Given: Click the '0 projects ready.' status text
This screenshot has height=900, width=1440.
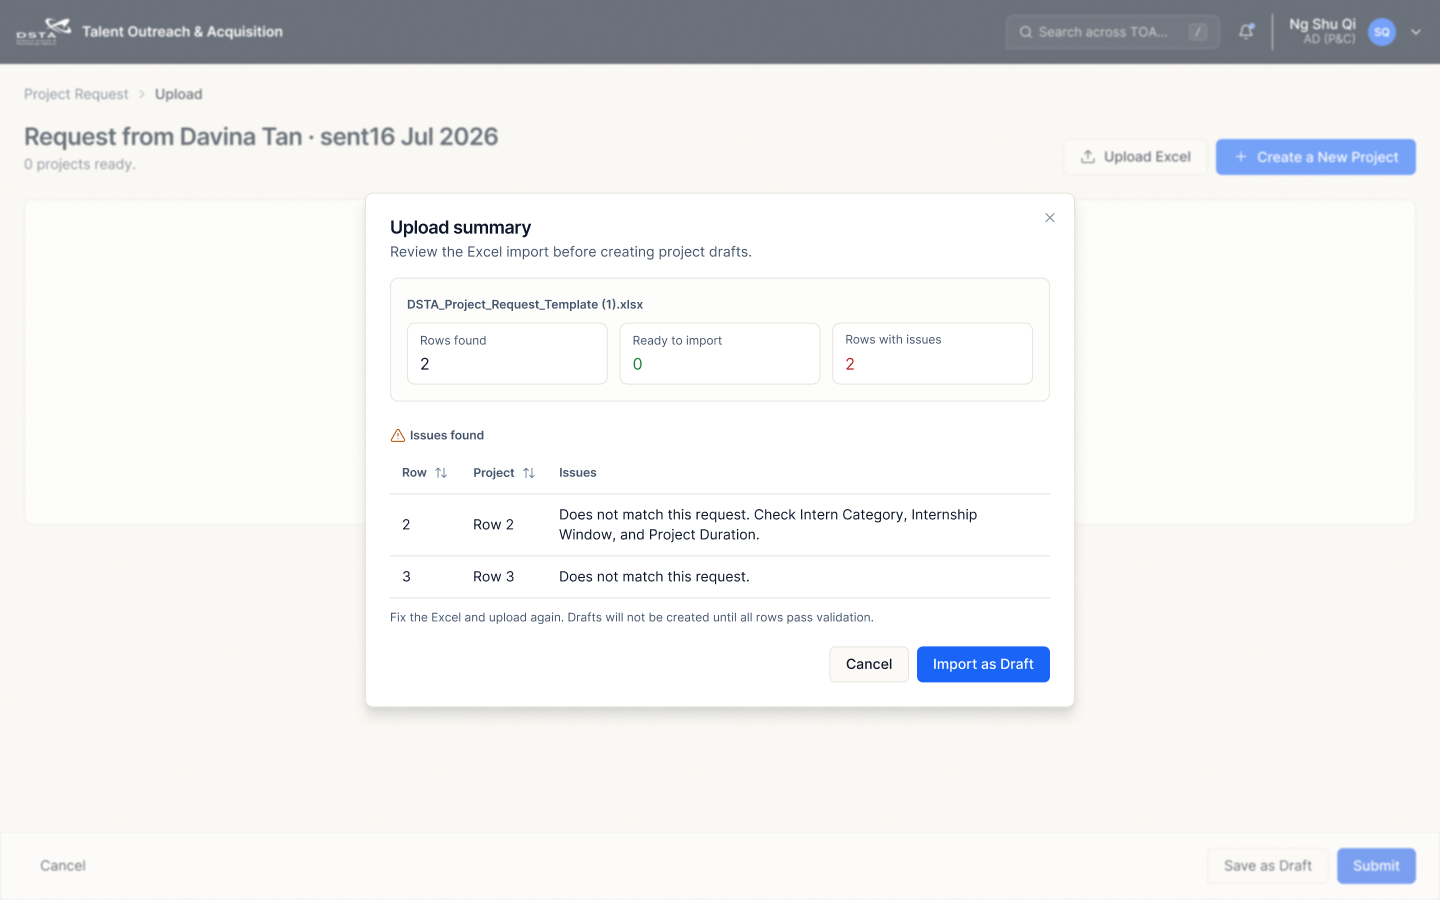Looking at the screenshot, I should coord(80,164).
